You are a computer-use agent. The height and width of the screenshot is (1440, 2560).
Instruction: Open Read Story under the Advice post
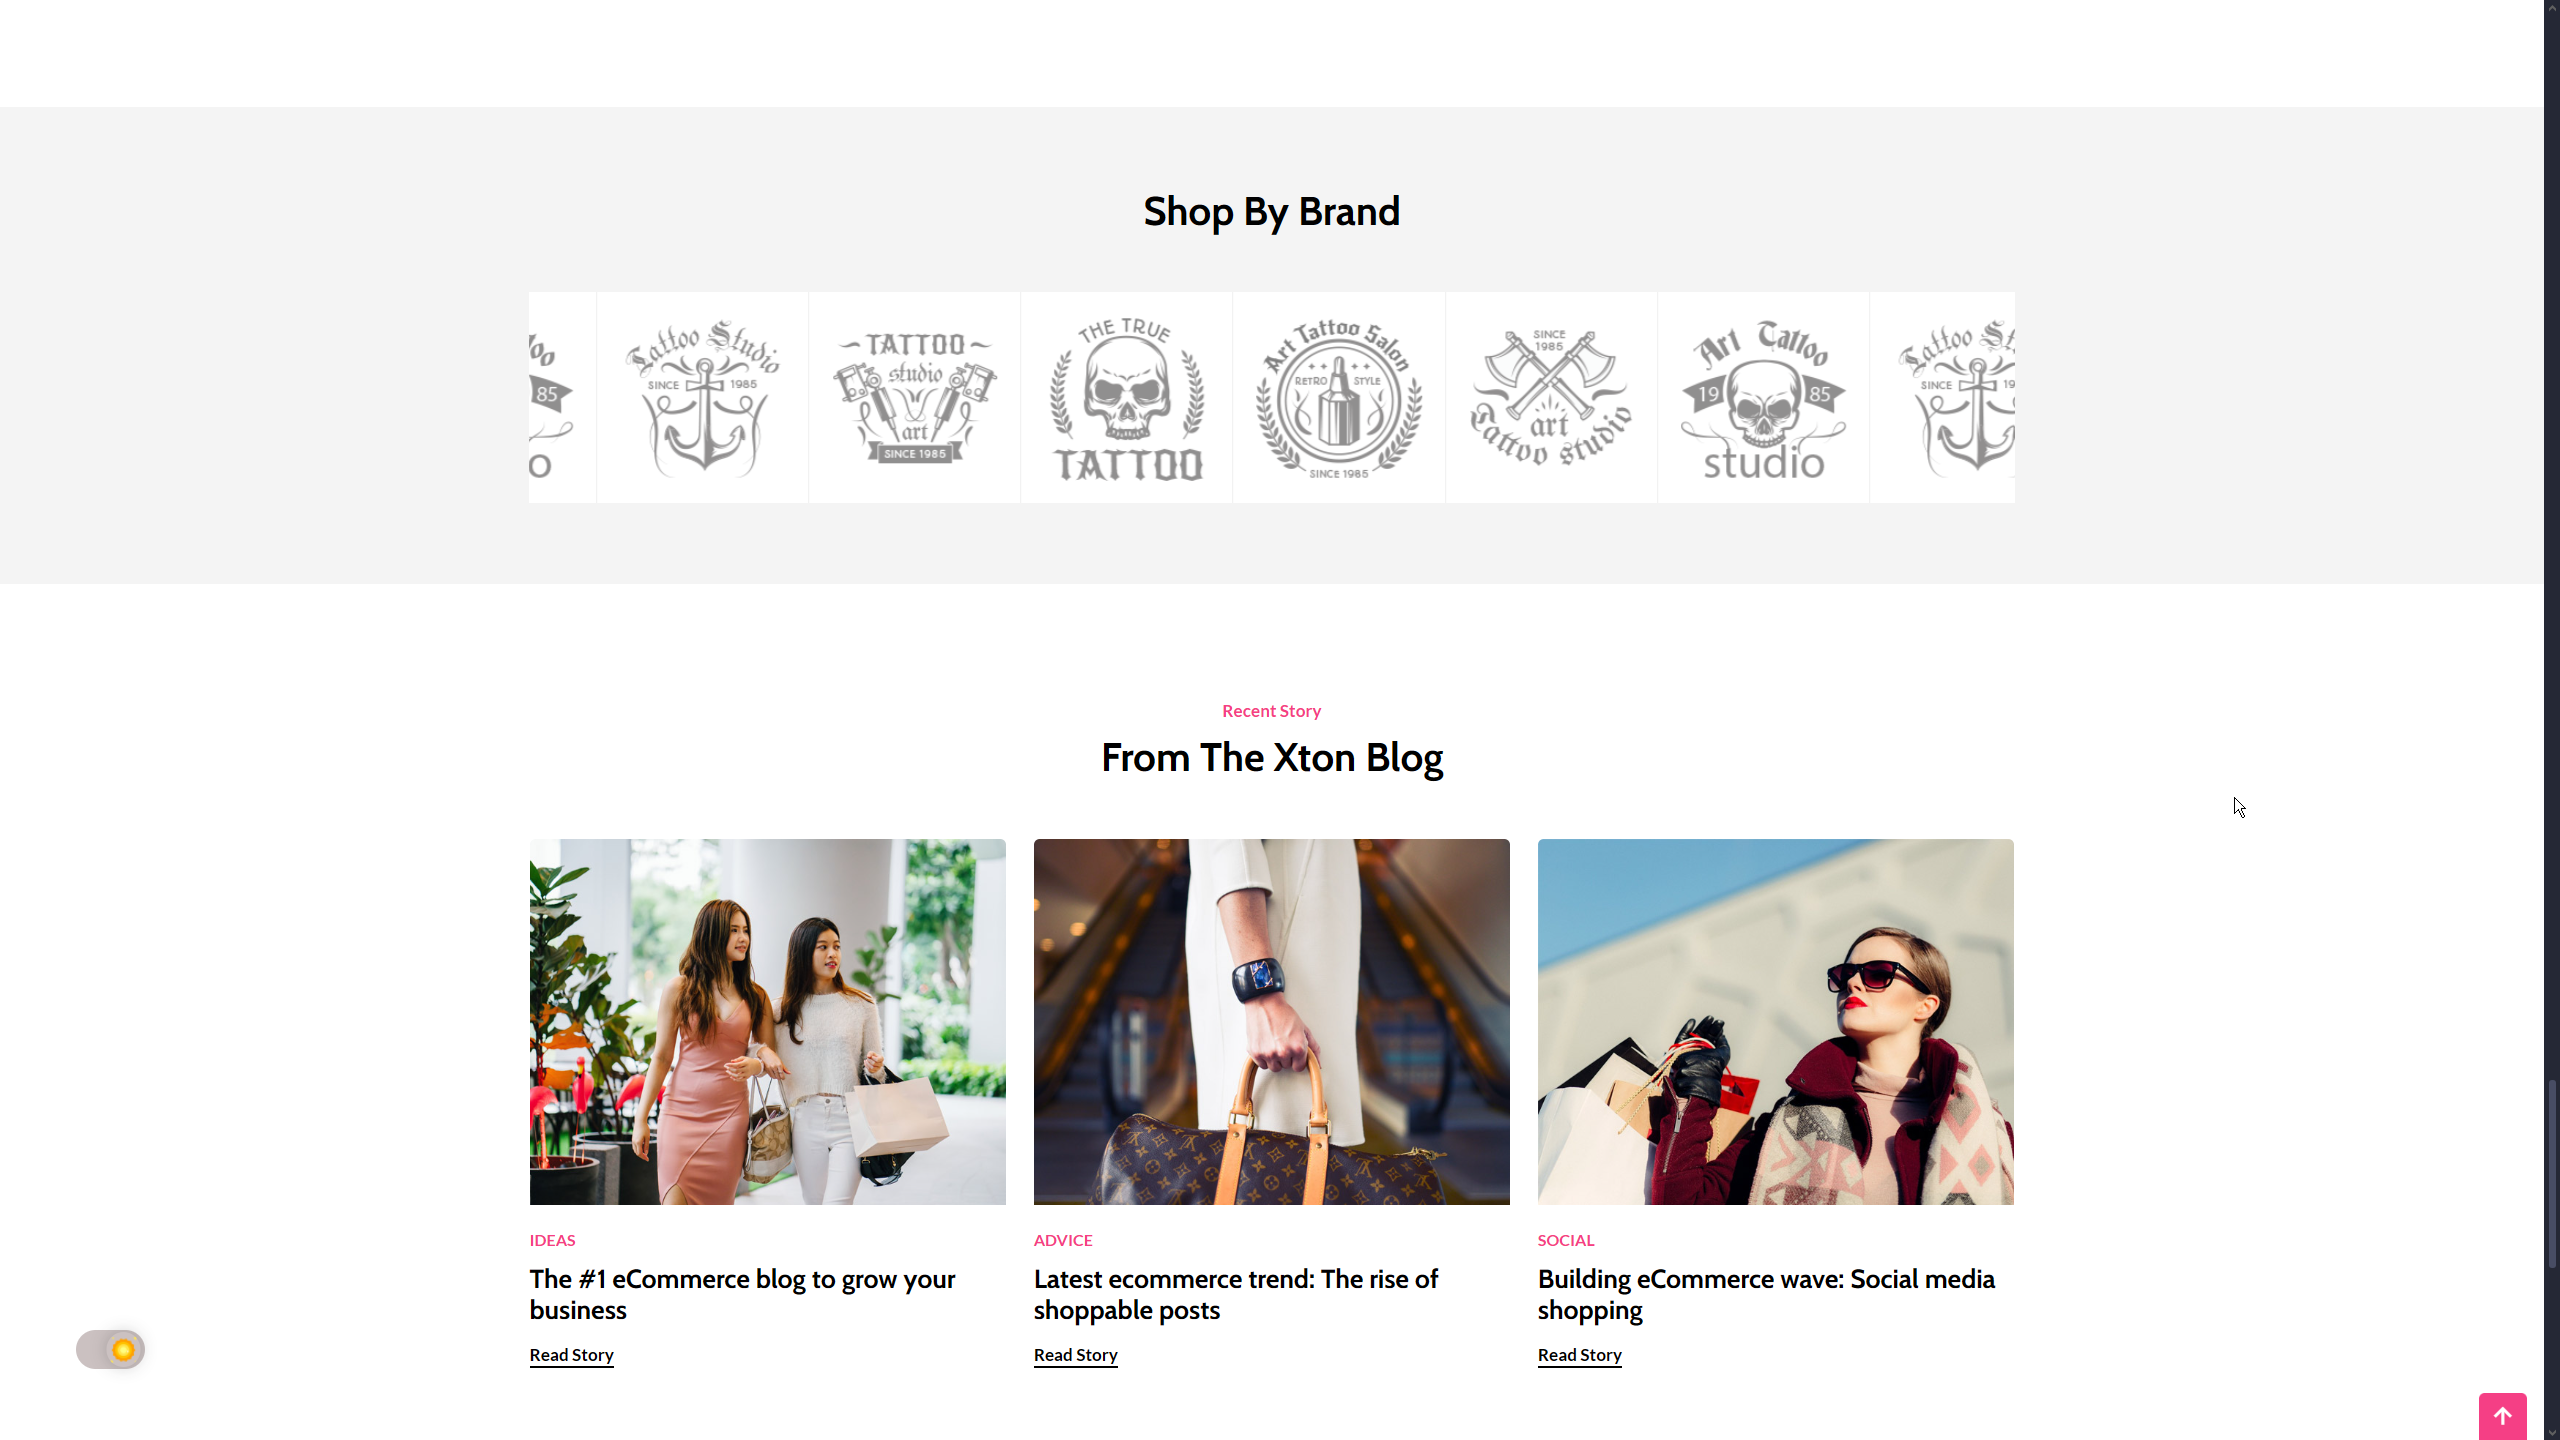coord(1075,1355)
